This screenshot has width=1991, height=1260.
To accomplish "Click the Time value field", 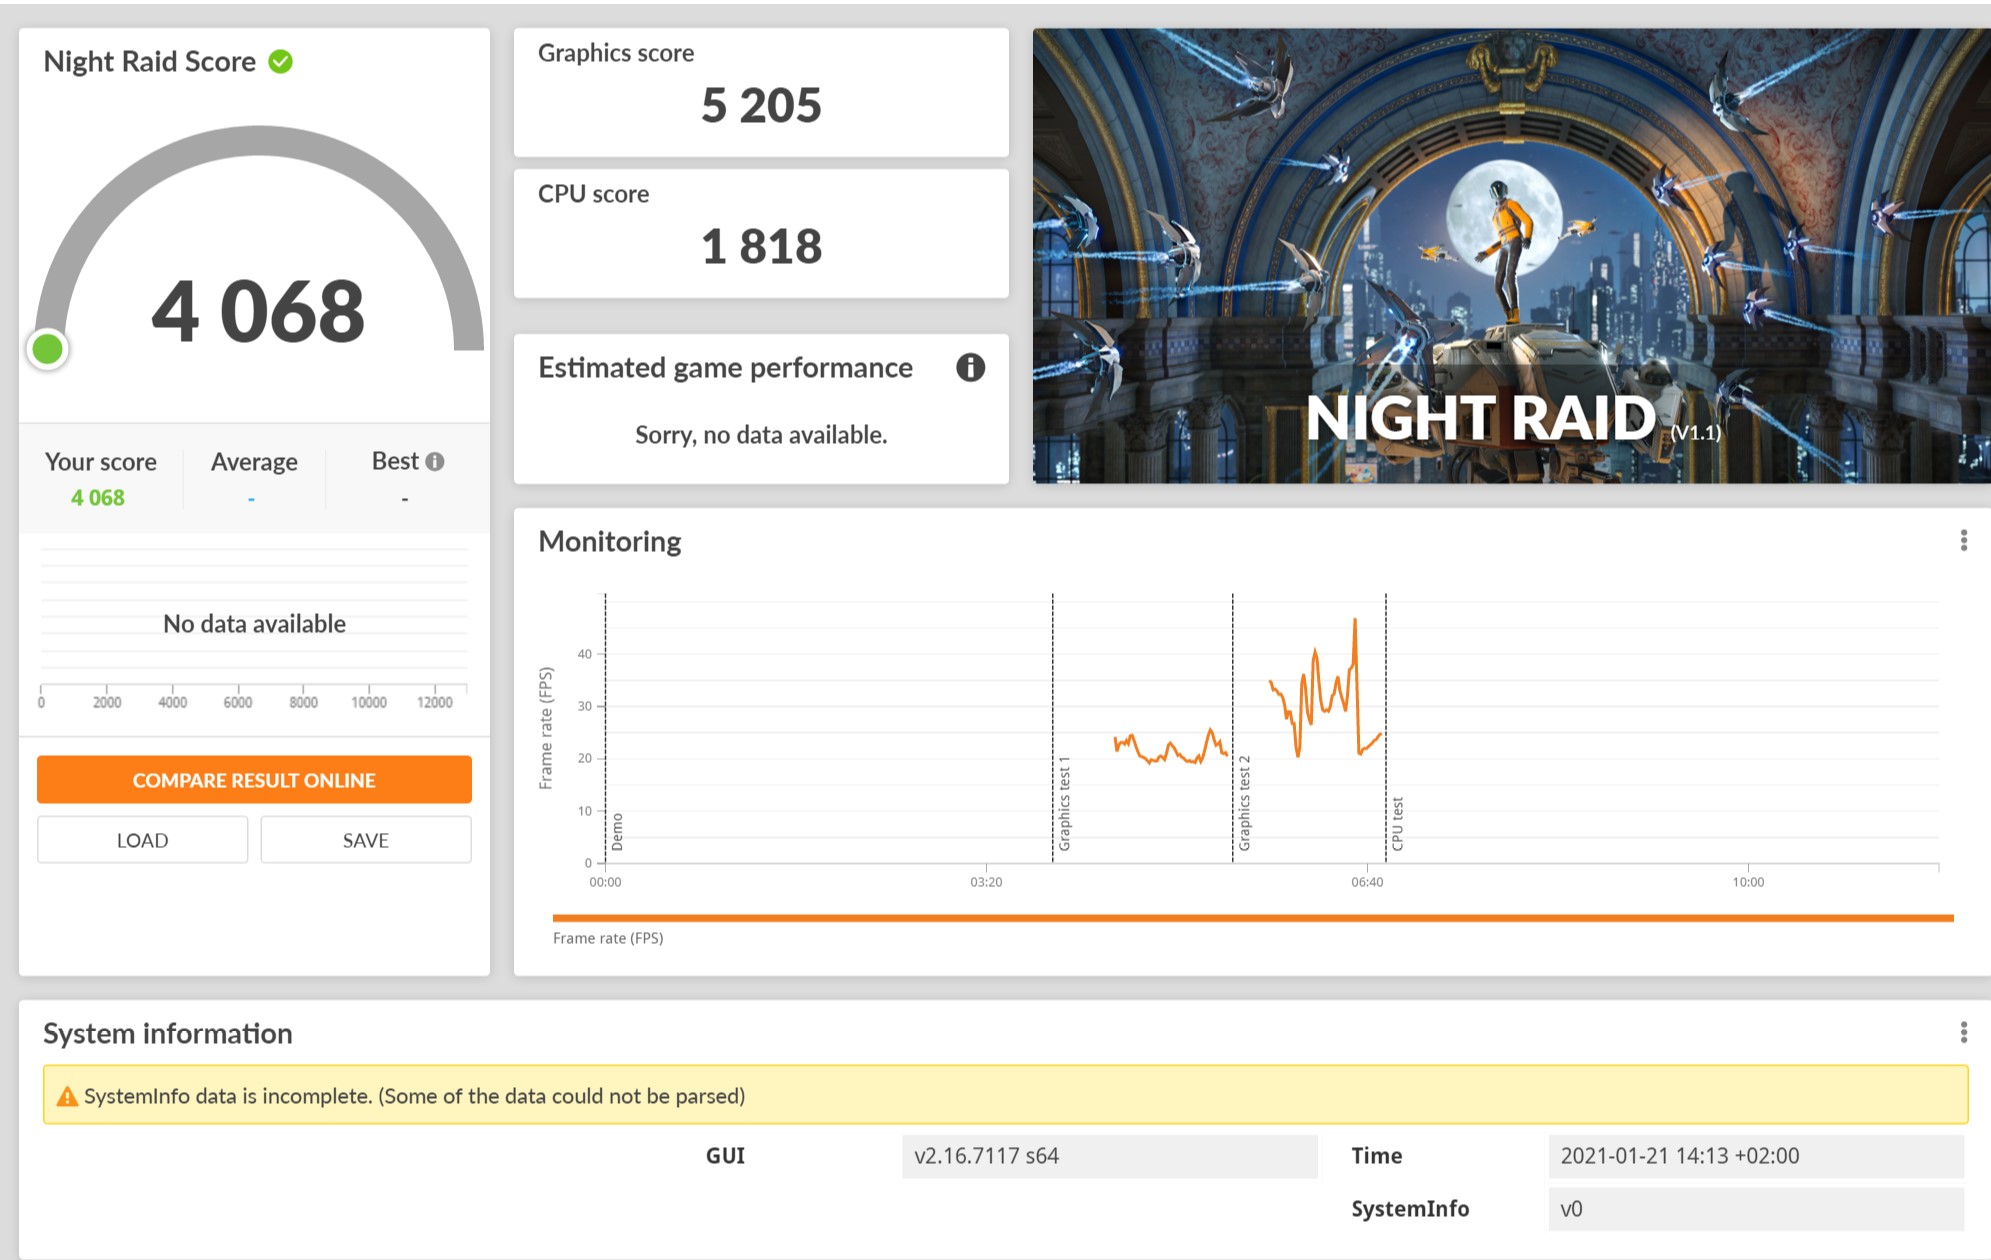I will point(1754,1156).
